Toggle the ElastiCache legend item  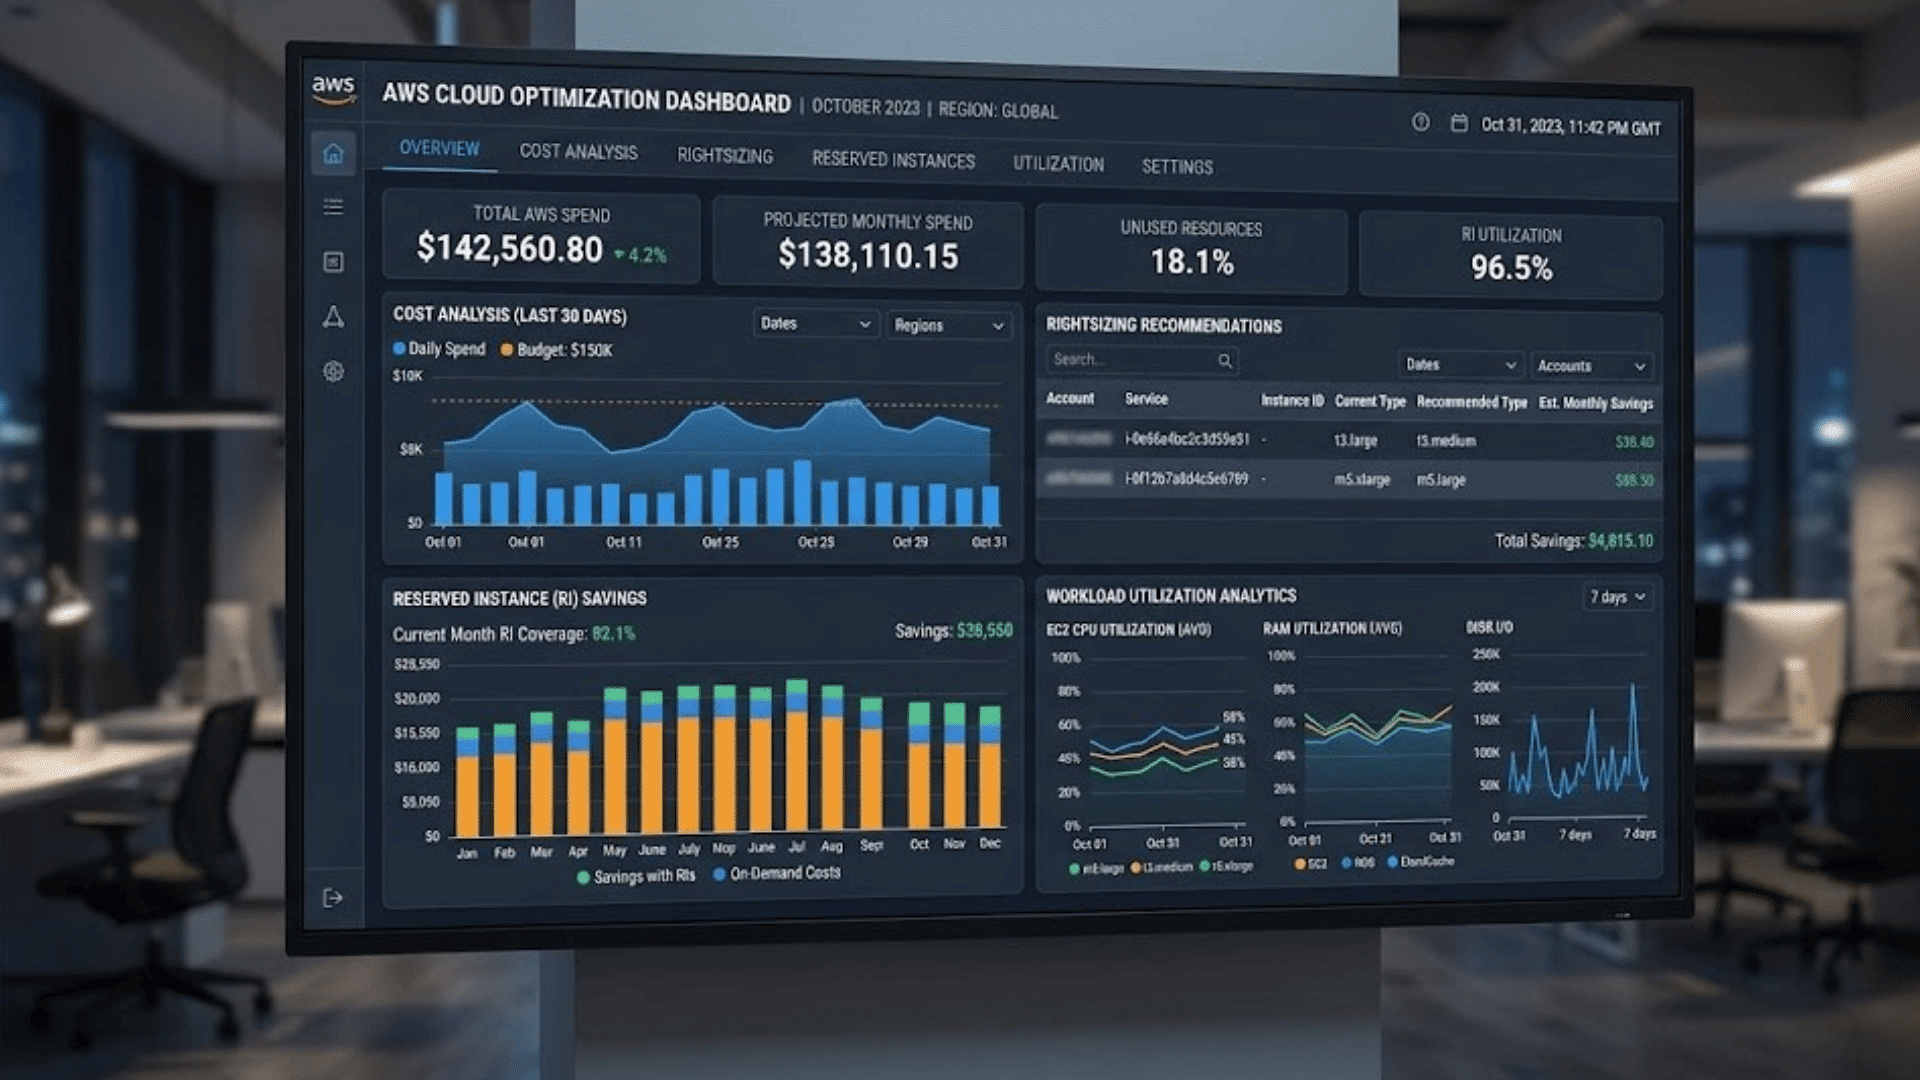(x=1420, y=861)
